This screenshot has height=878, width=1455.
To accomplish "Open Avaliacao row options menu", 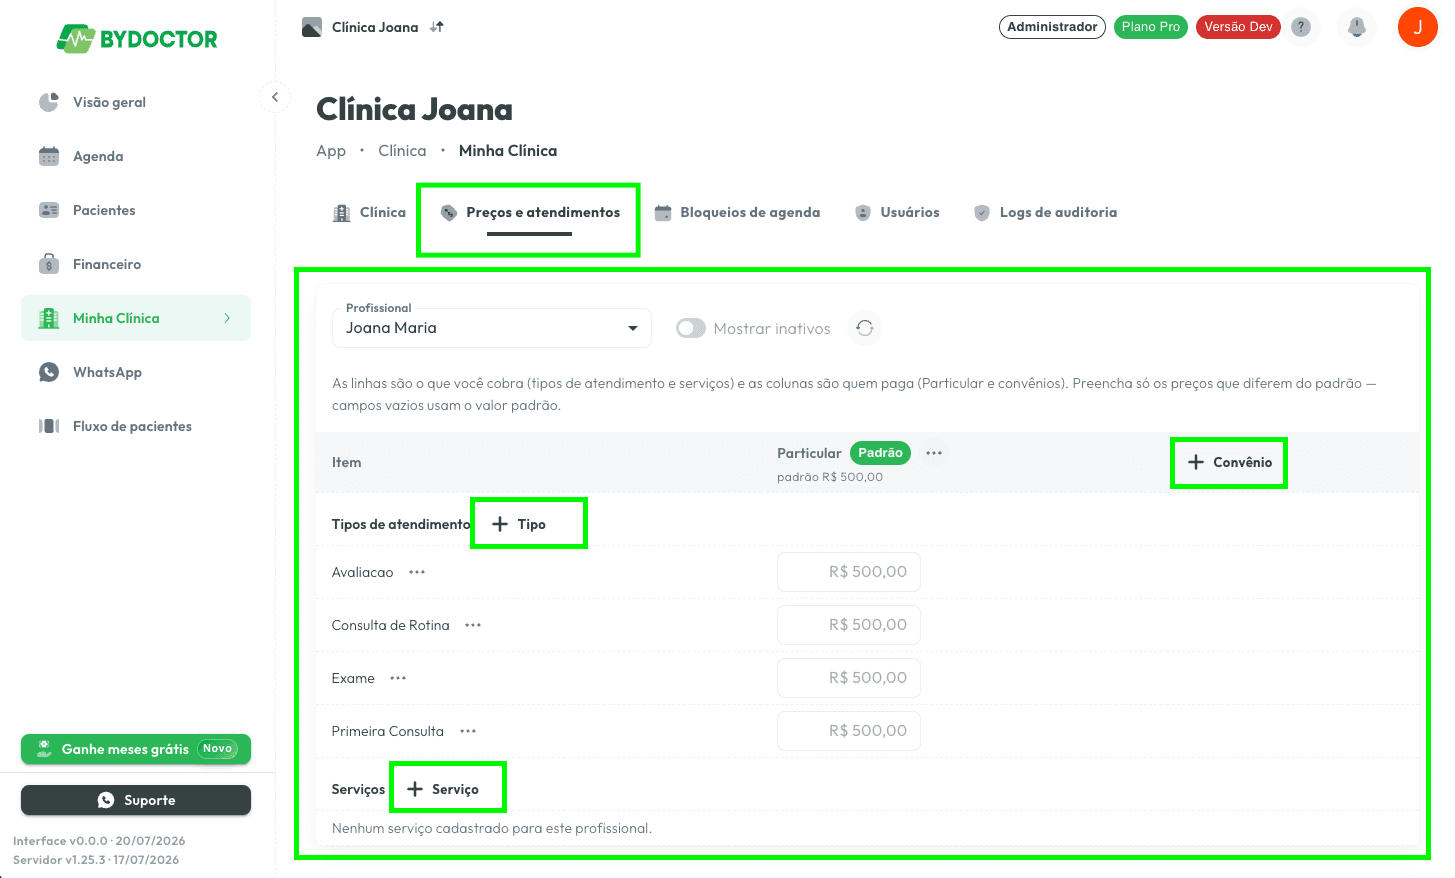I will tap(417, 572).
